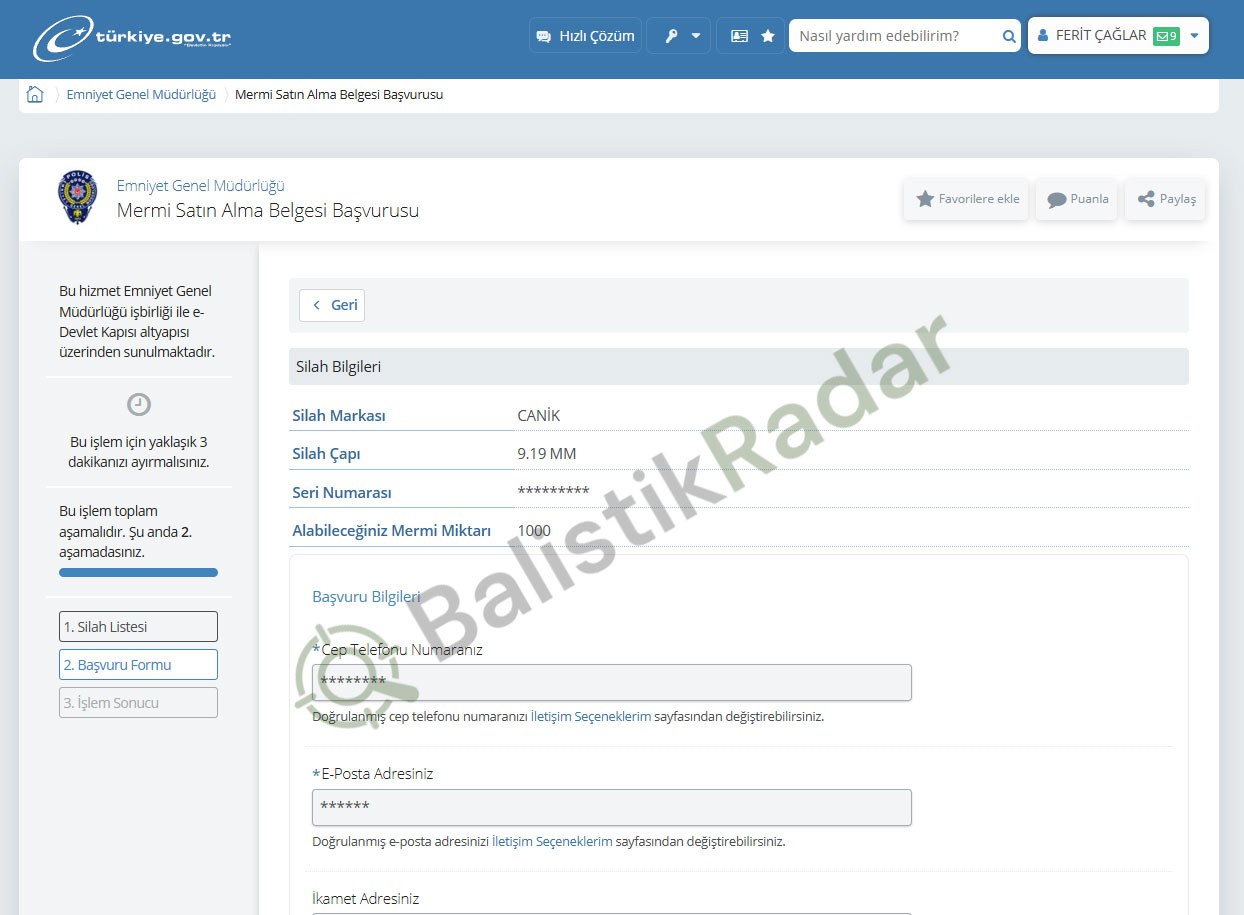The image size is (1244, 915).
Task: Click the Seri Numarası label
Action: coord(342,493)
